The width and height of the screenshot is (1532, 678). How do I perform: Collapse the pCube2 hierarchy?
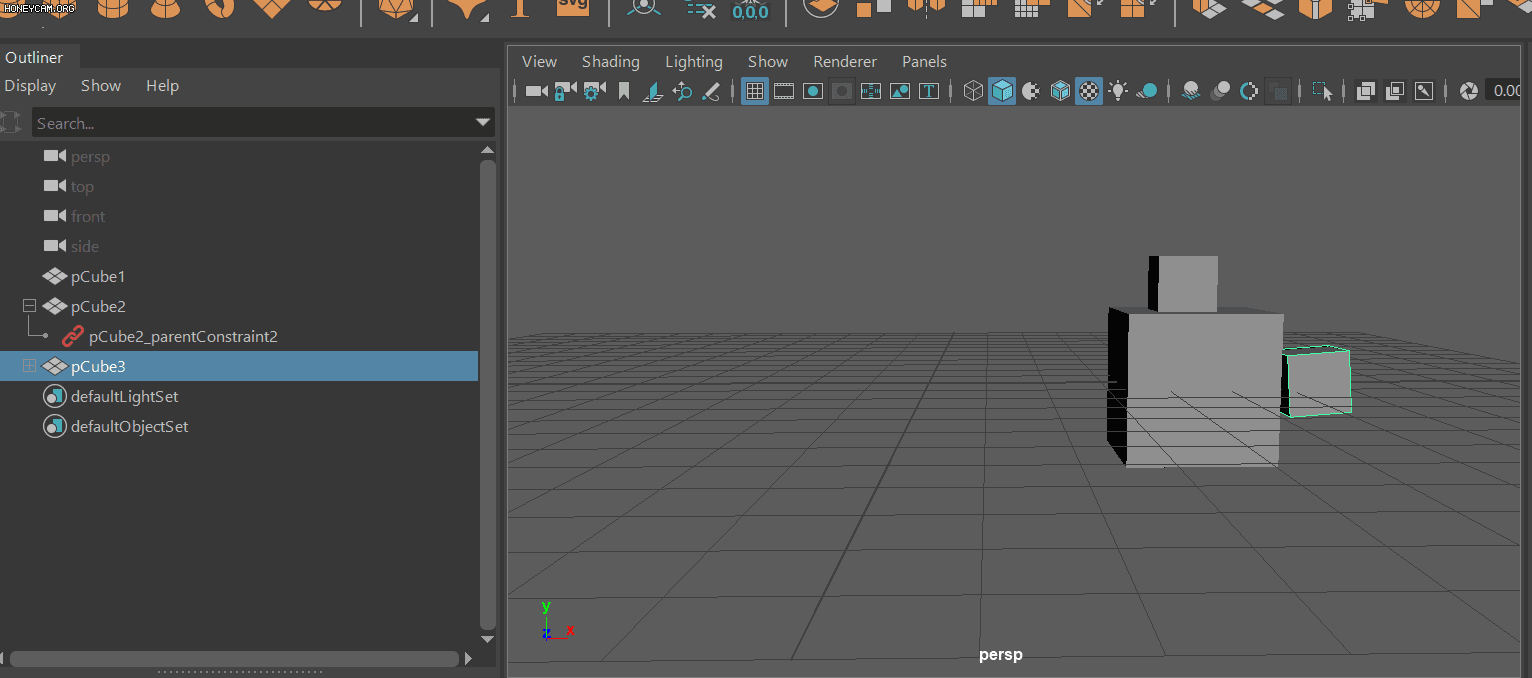pyautogui.click(x=29, y=306)
